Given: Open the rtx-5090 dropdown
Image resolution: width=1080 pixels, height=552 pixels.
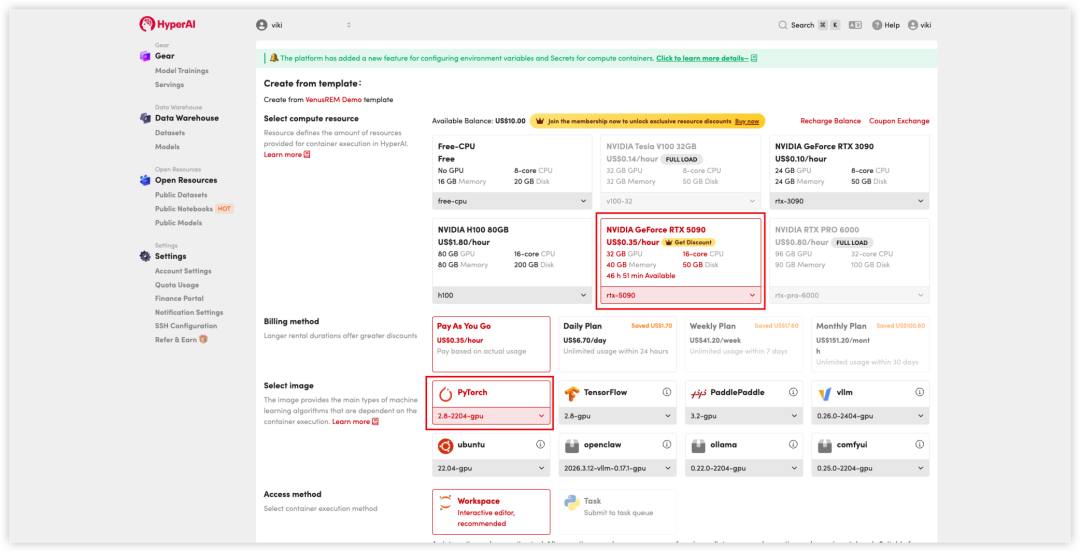Looking at the screenshot, I should [x=681, y=295].
